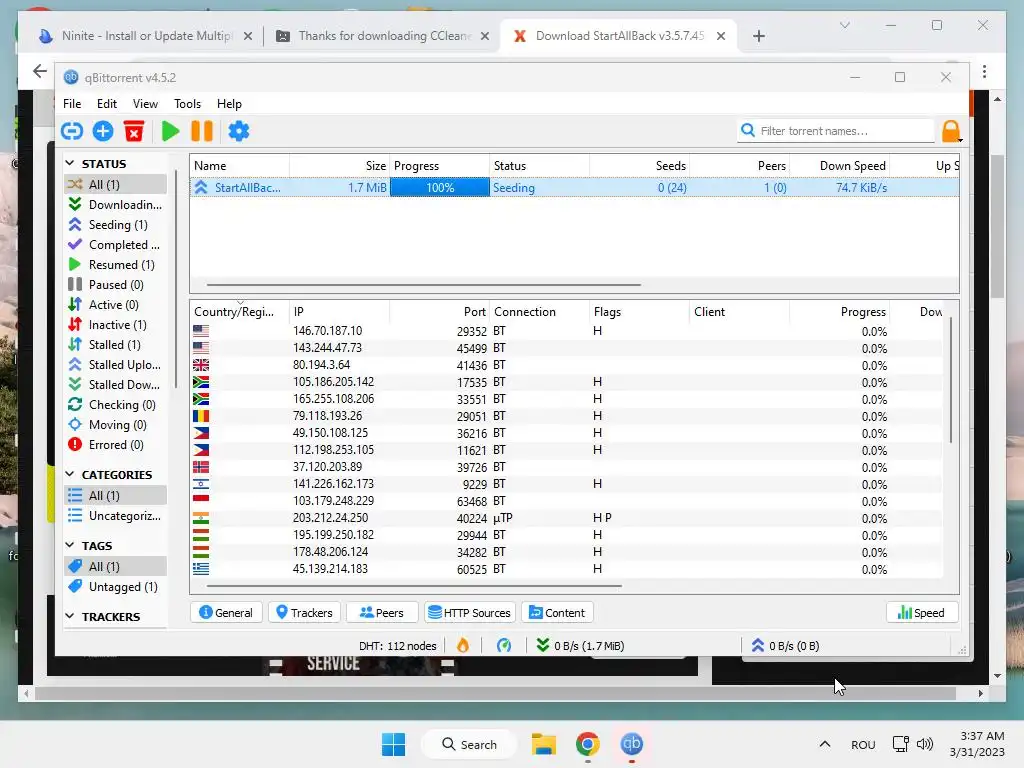Viewport: 1024px width, 768px height.
Task: Click All (1) under STATUS
Action: (x=116, y=184)
